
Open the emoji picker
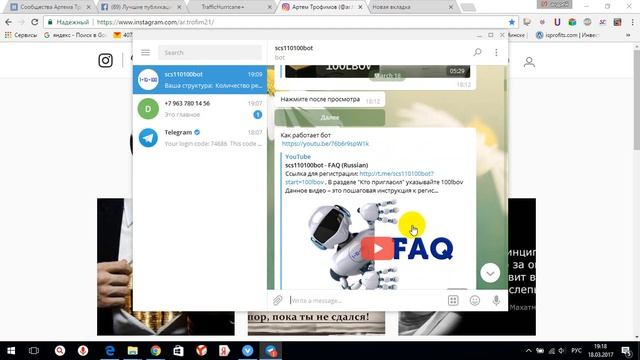tap(475, 300)
